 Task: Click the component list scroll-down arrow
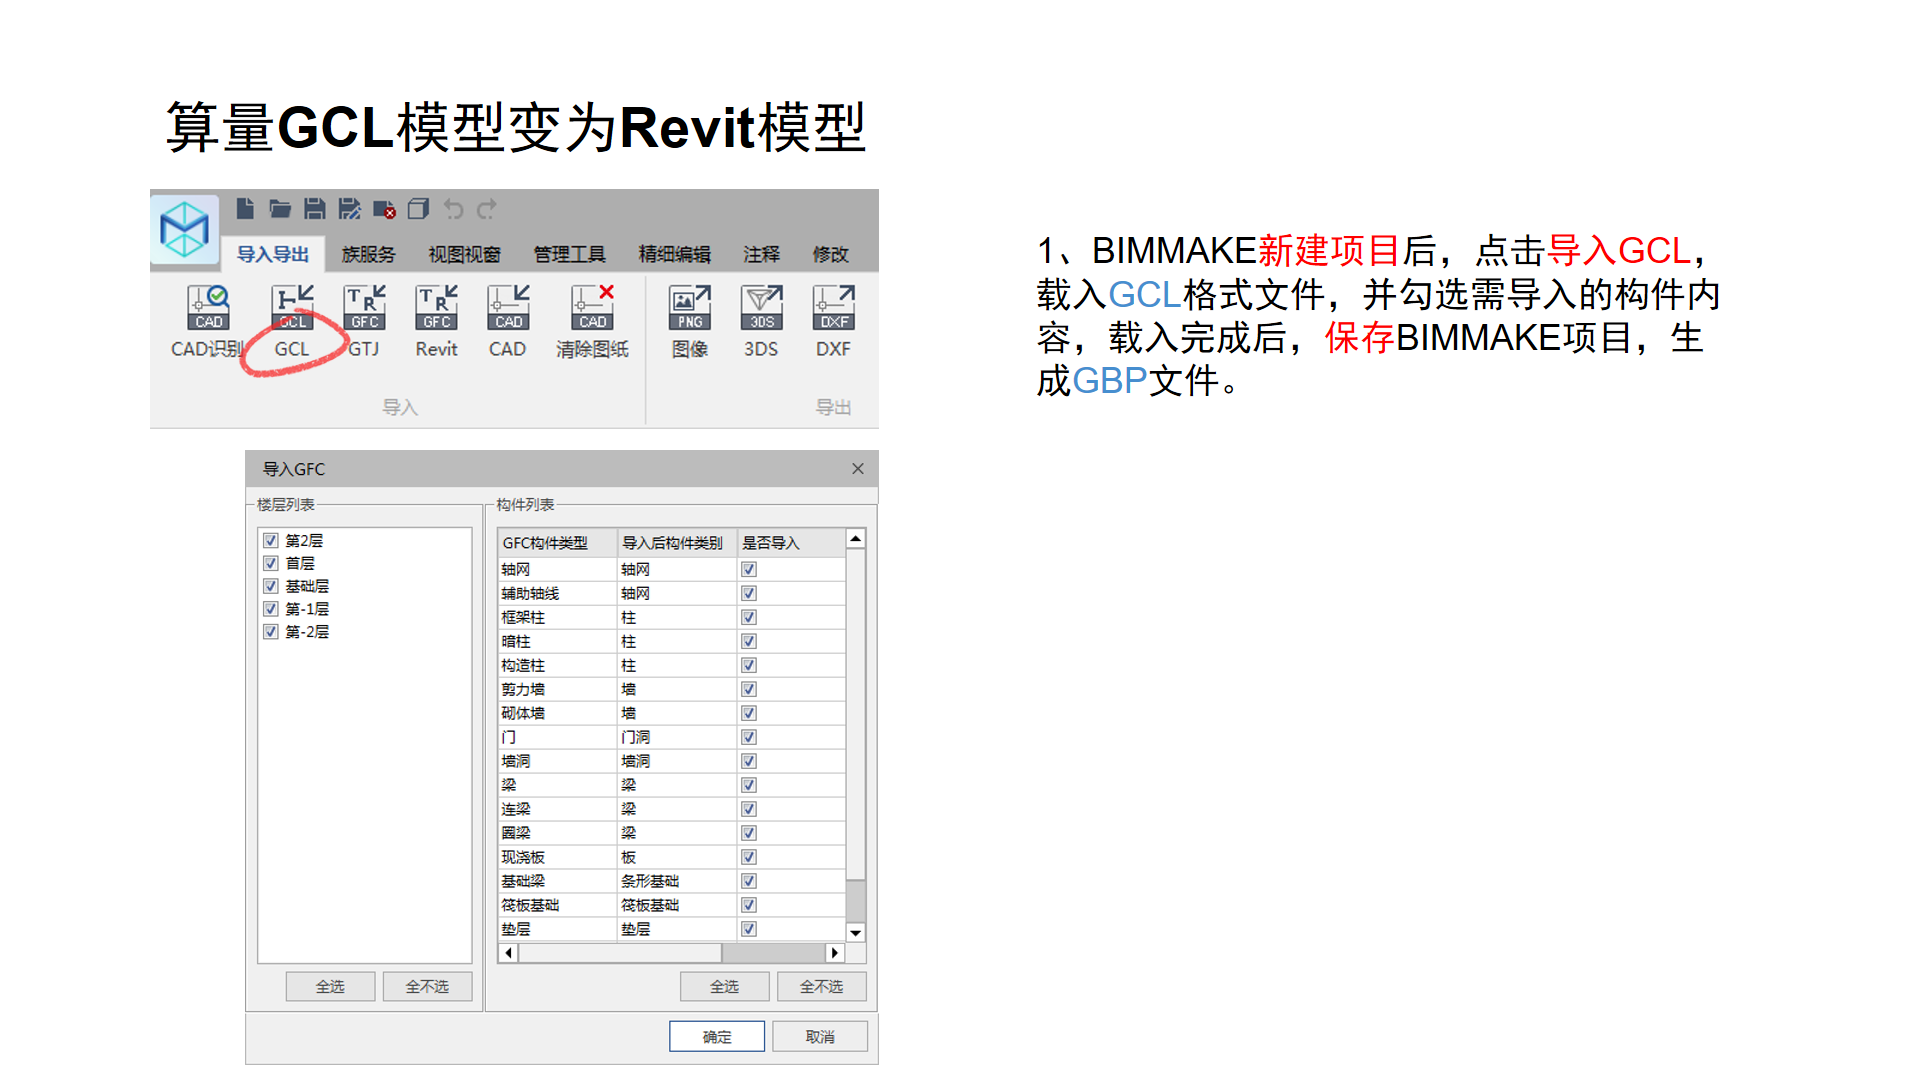click(x=856, y=932)
